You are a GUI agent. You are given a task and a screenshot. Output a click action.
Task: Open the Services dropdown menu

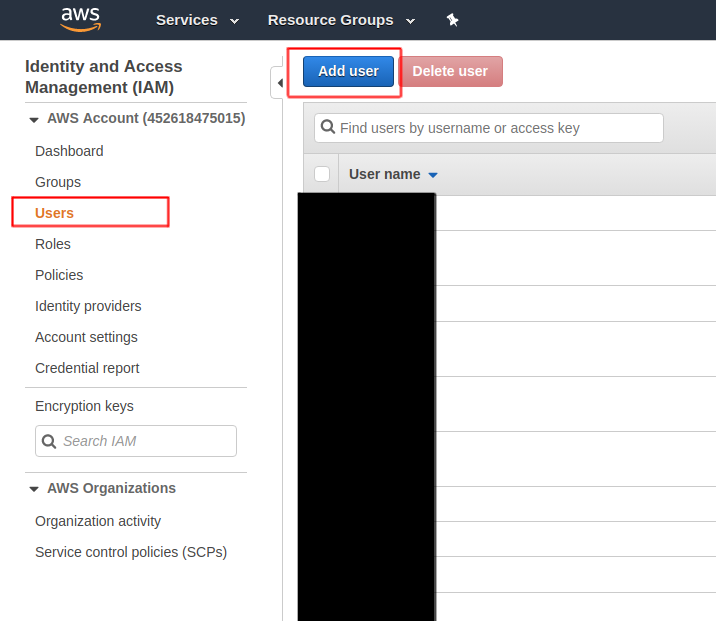tap(197, 20)
